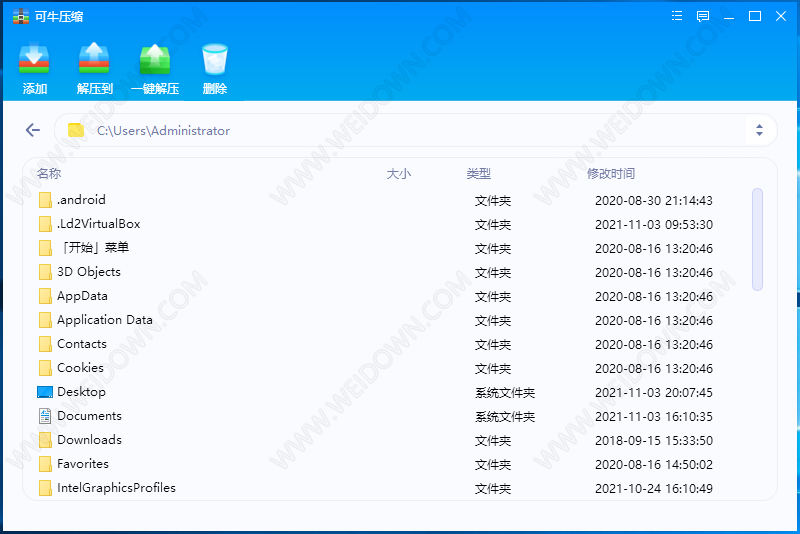
Task: Select the Documents entry
Action: [x=89, y=416]
